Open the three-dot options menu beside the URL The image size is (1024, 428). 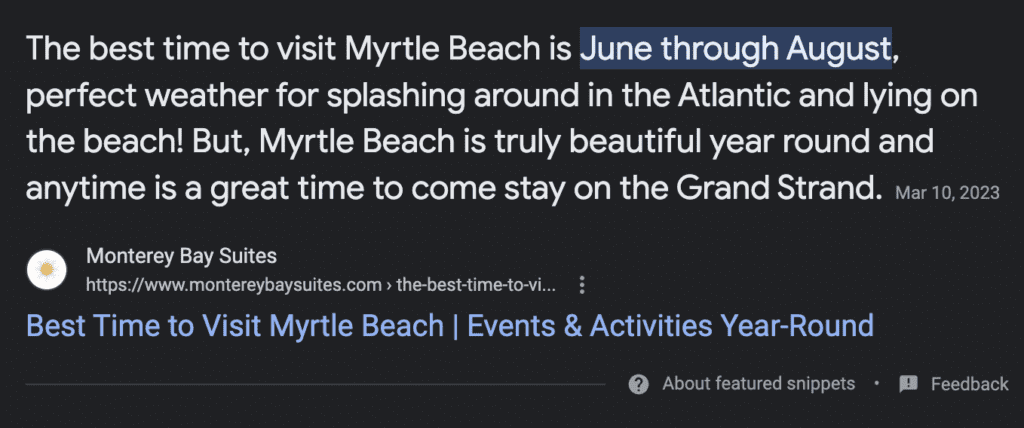582,285
